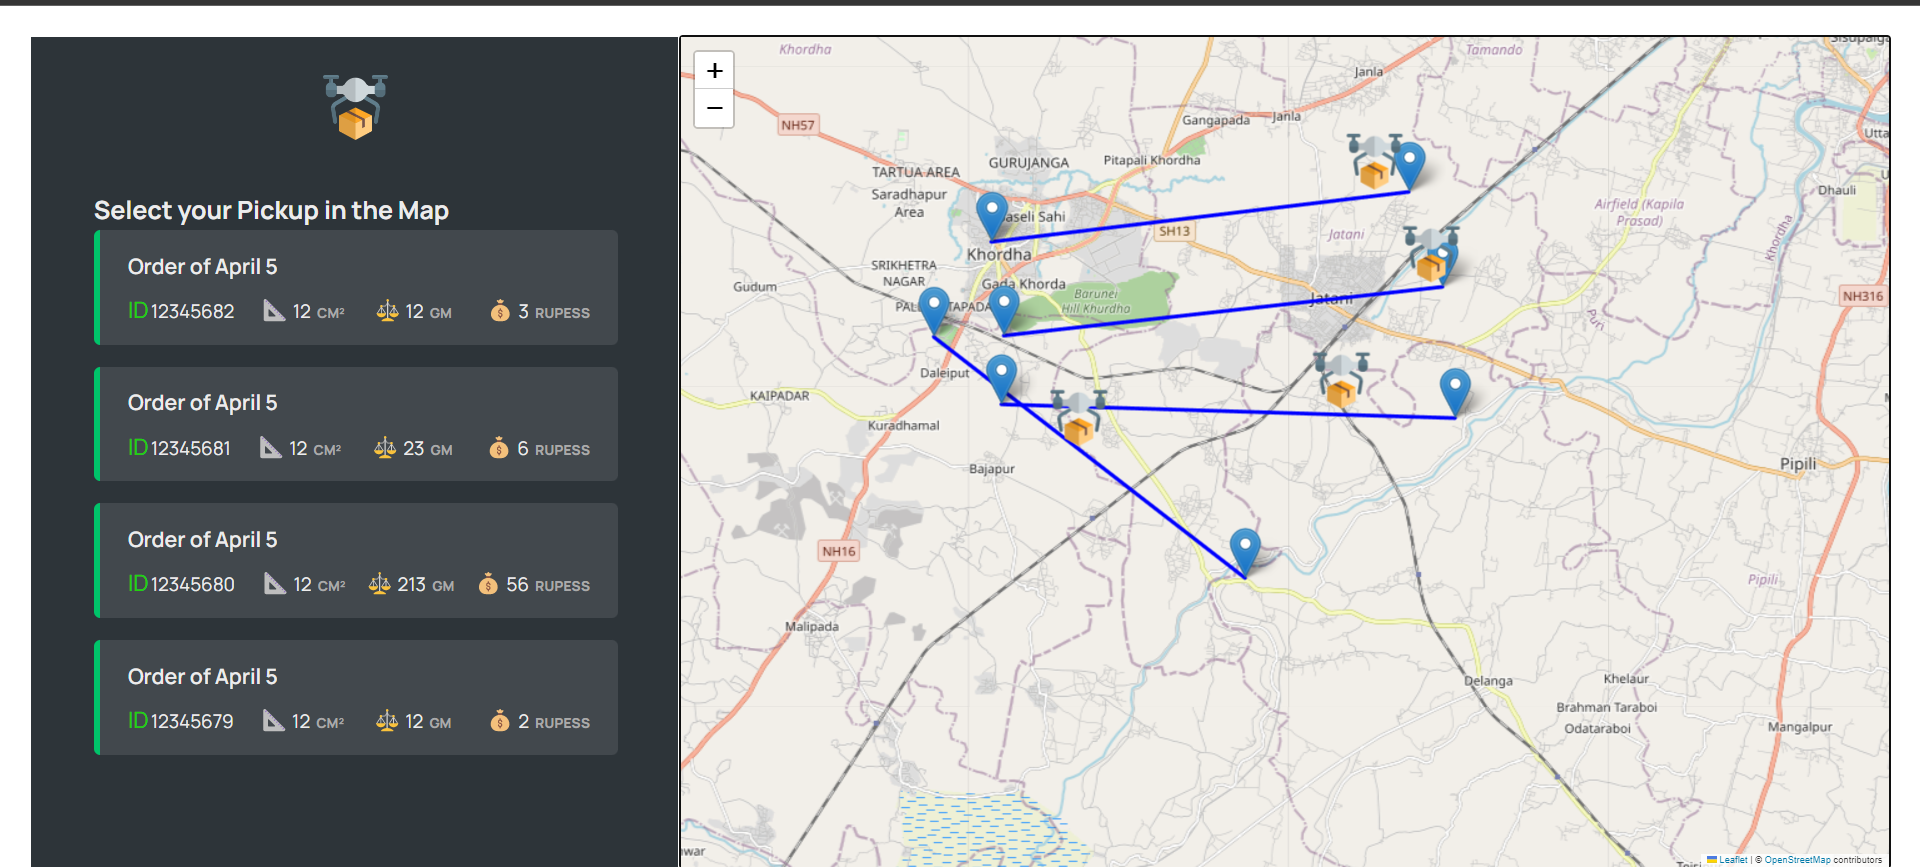This screenshot has height=867, width=1920.
Task: Pick the blue pin beside the northernmost drone
Action: click(x=1410, y=166)
